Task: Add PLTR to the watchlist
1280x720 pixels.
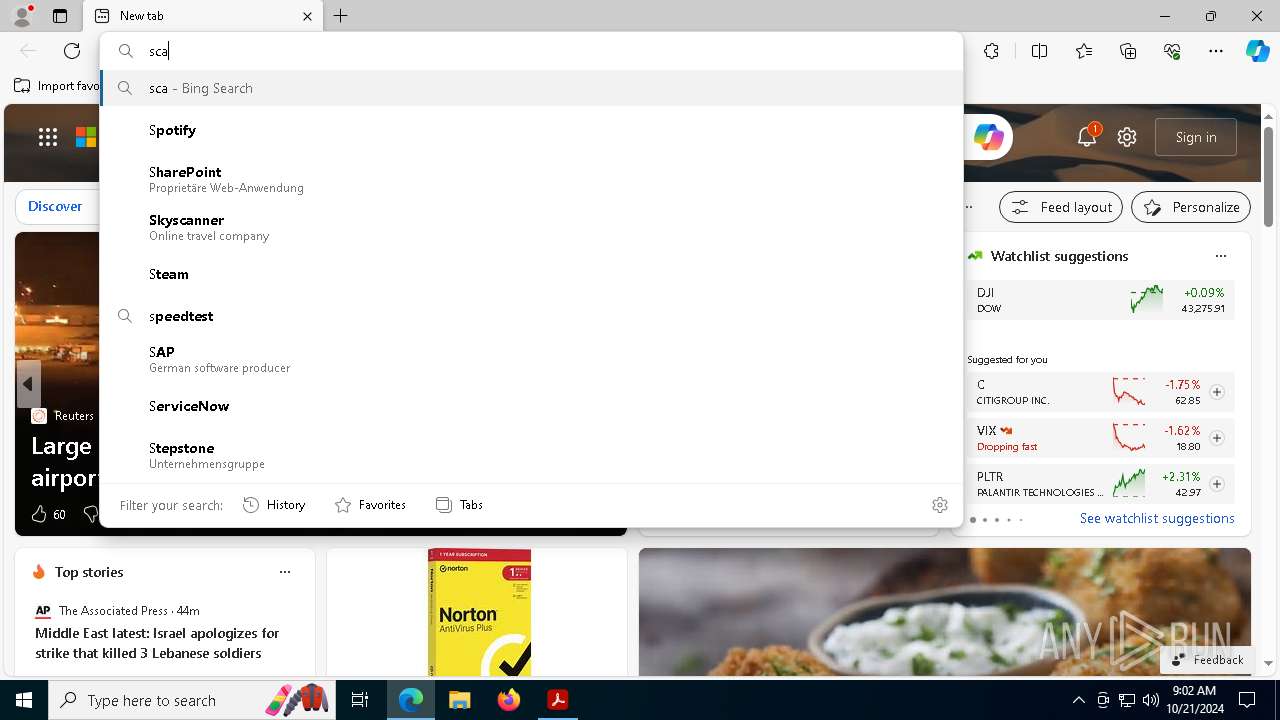Action: point(1217,484)
